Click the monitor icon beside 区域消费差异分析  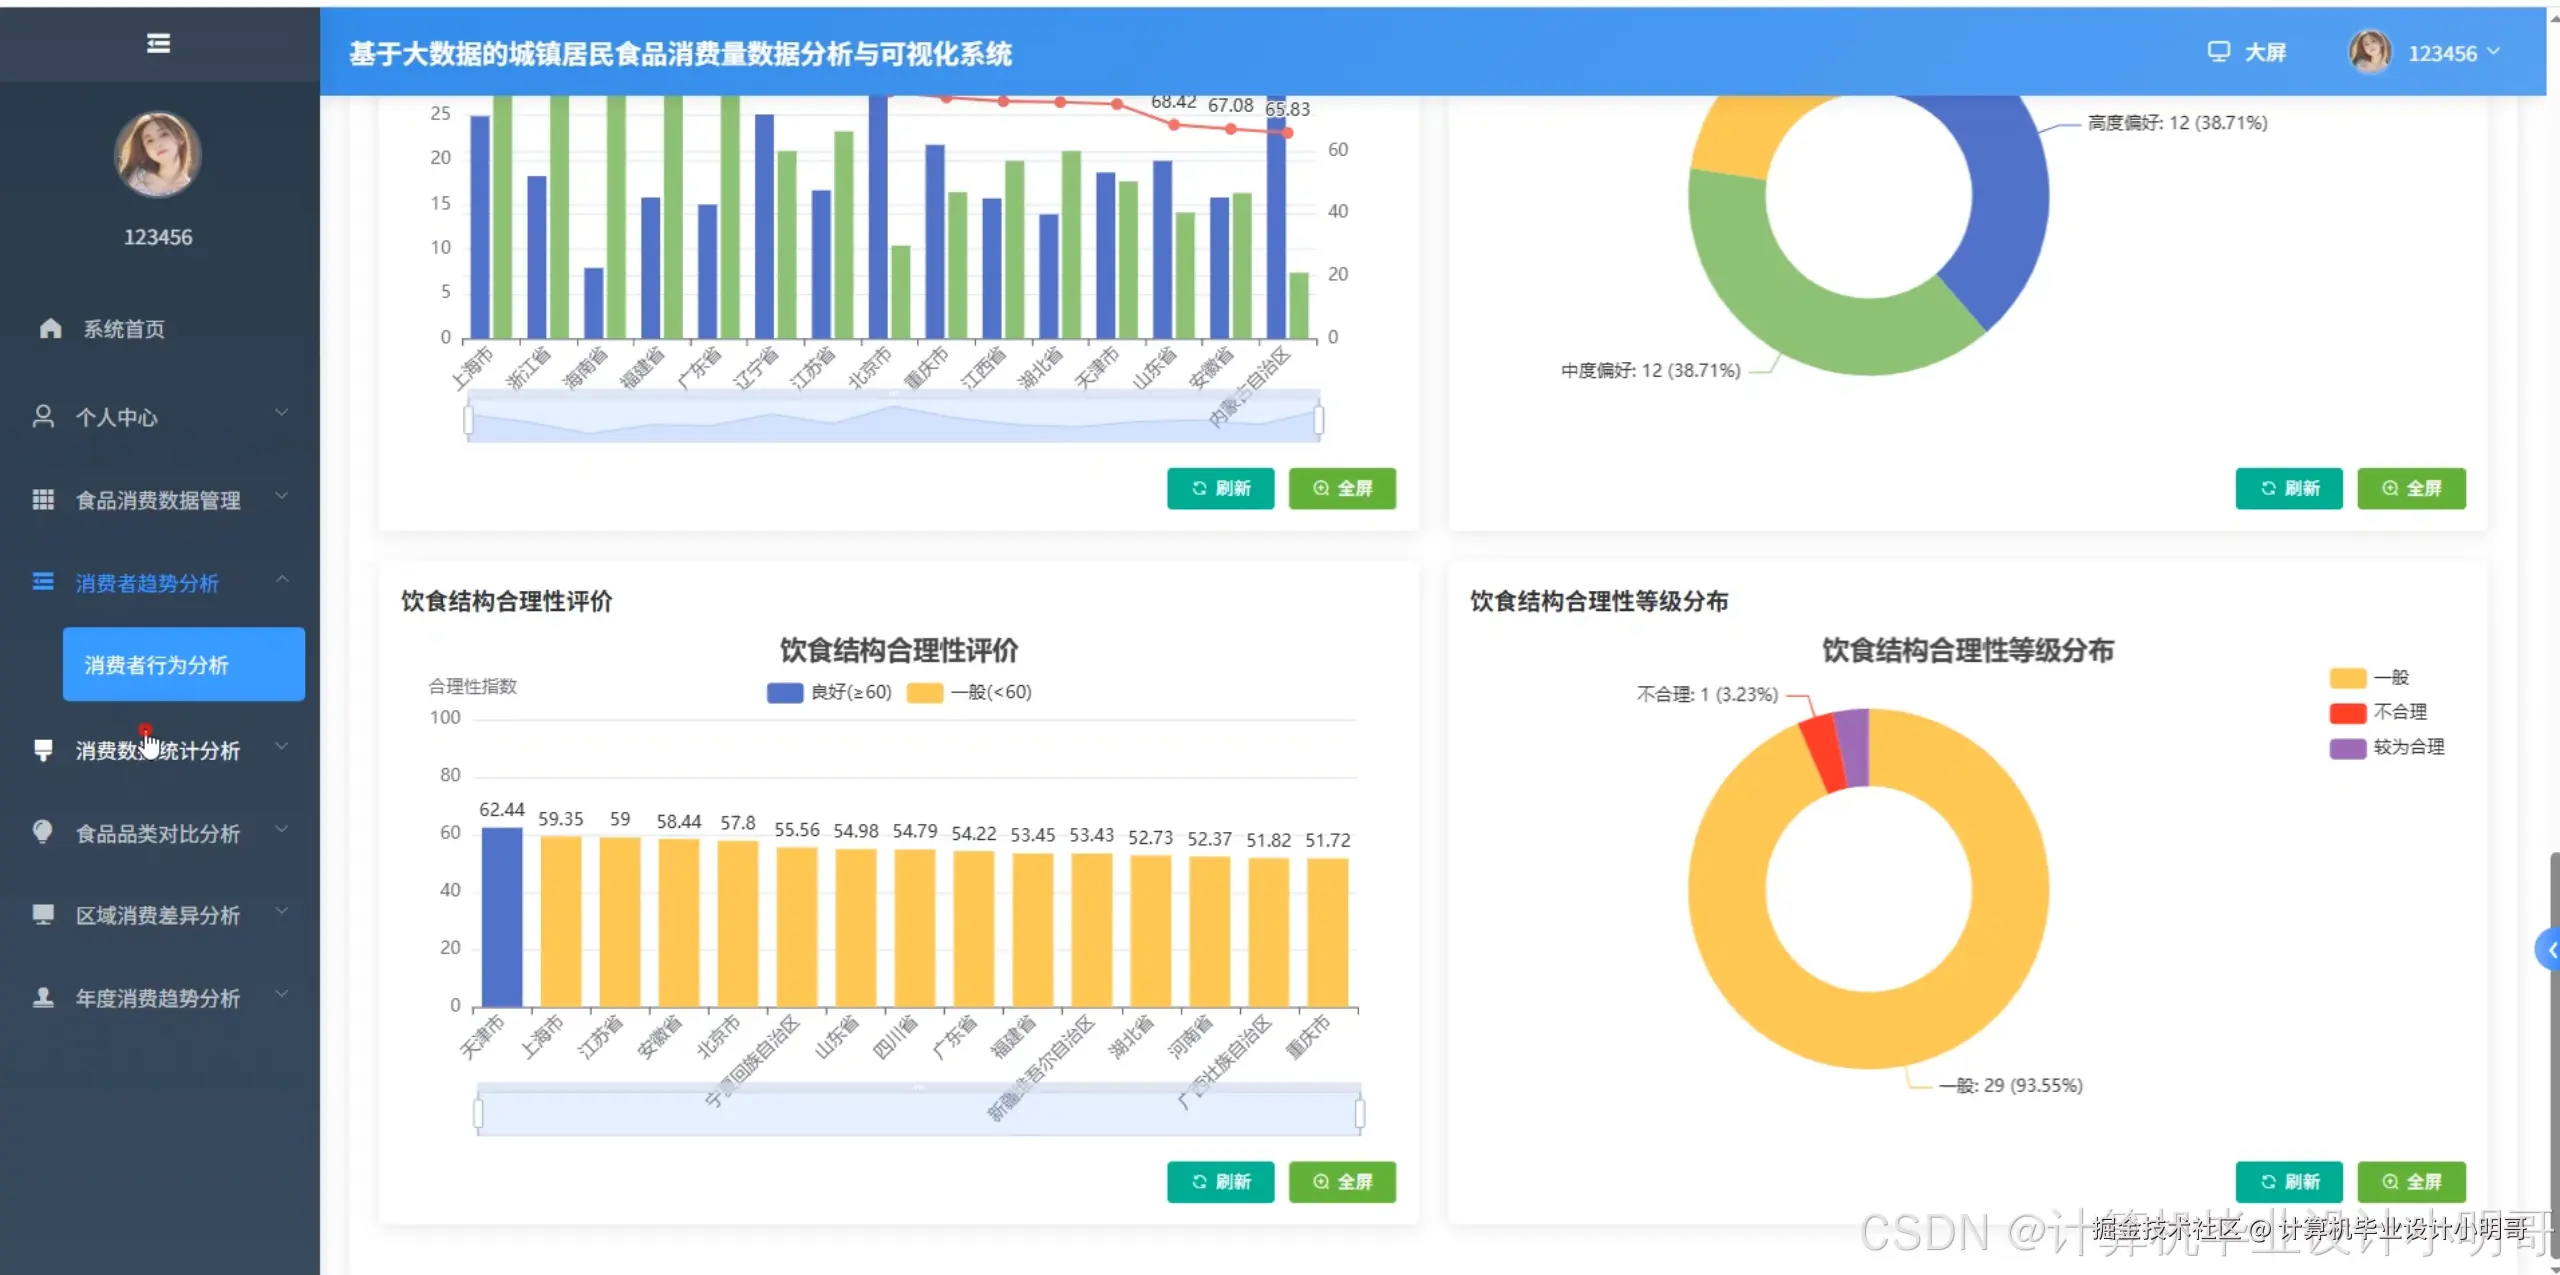(x=43, y=914)
